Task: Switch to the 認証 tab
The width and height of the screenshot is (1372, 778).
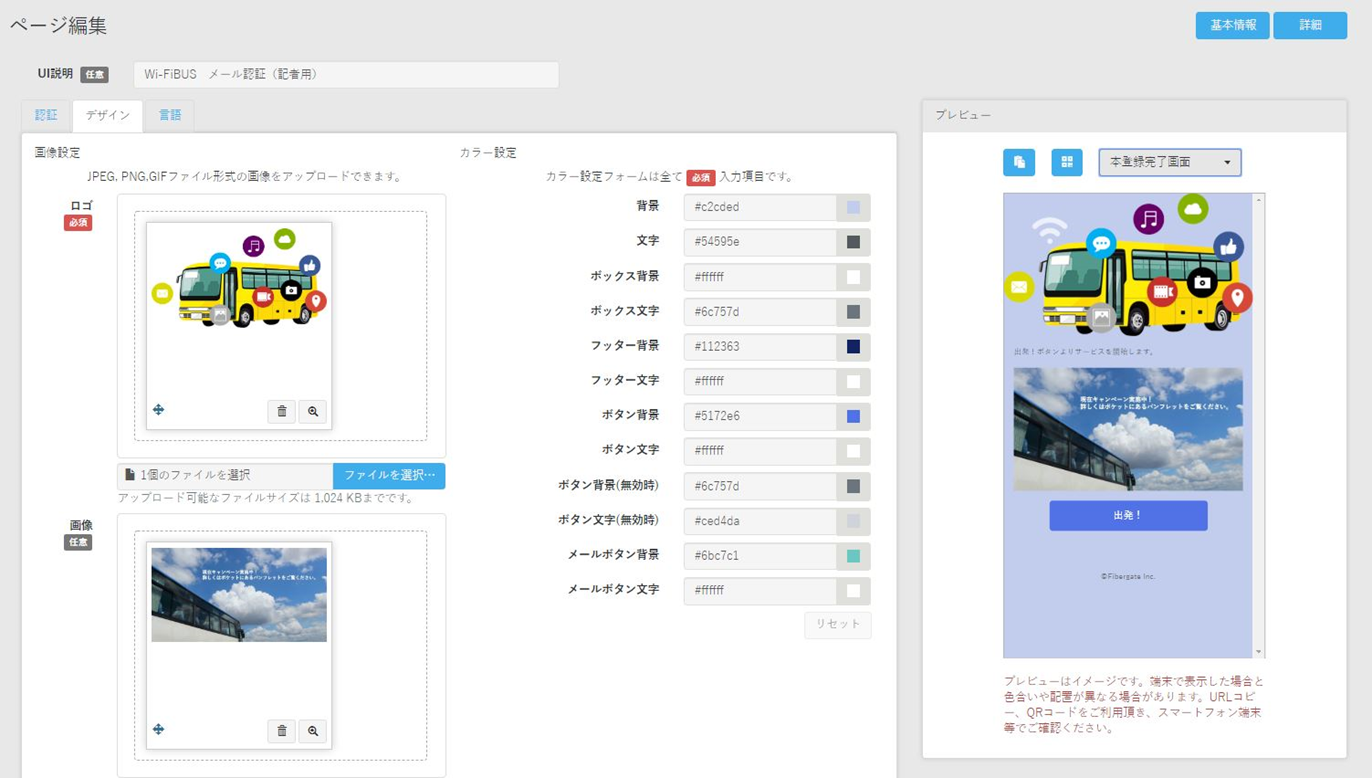Action: (46, 115)
